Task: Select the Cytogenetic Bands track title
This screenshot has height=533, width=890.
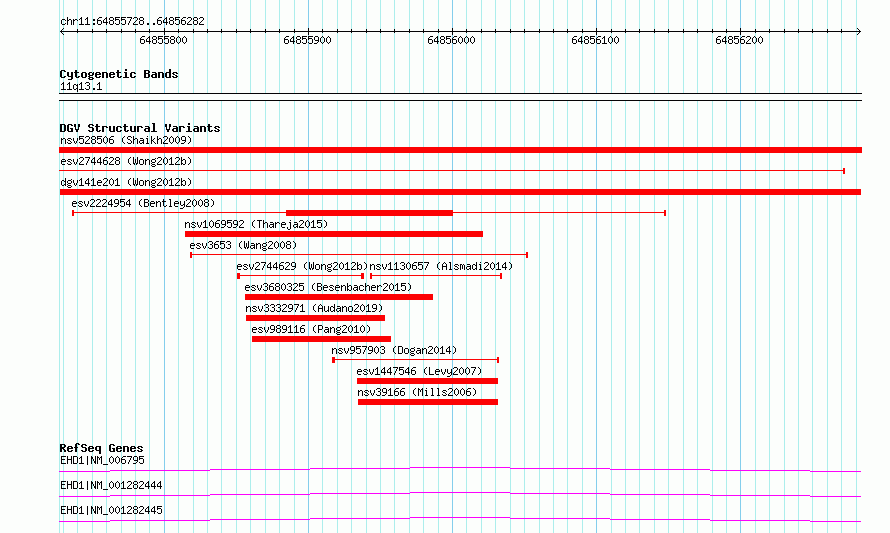Action: (x=119, y=74)
